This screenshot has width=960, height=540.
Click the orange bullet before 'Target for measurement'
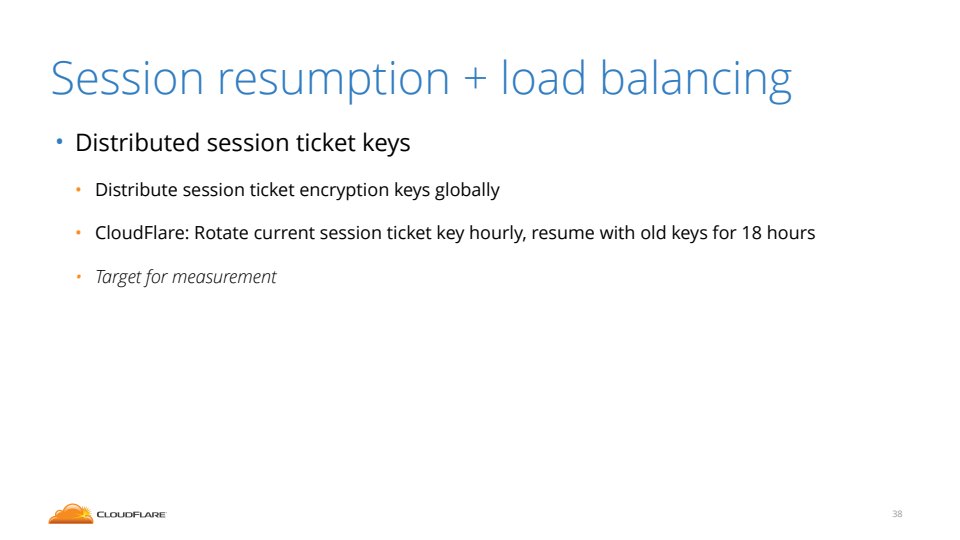coord(79,277)
